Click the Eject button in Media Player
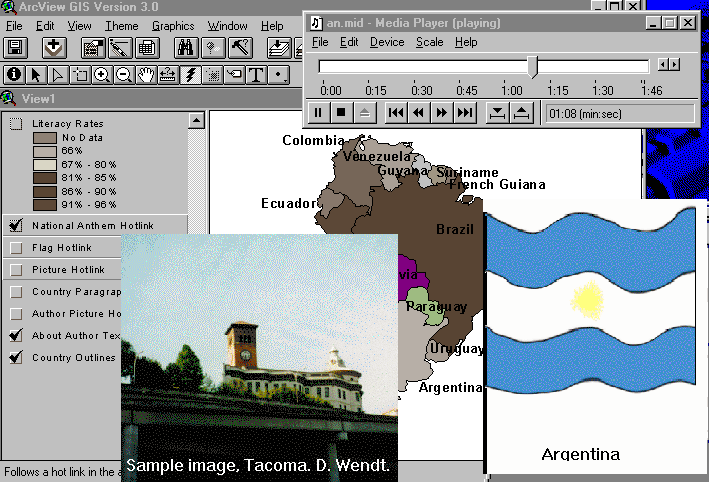709x482 pixels. pos(364,113)
